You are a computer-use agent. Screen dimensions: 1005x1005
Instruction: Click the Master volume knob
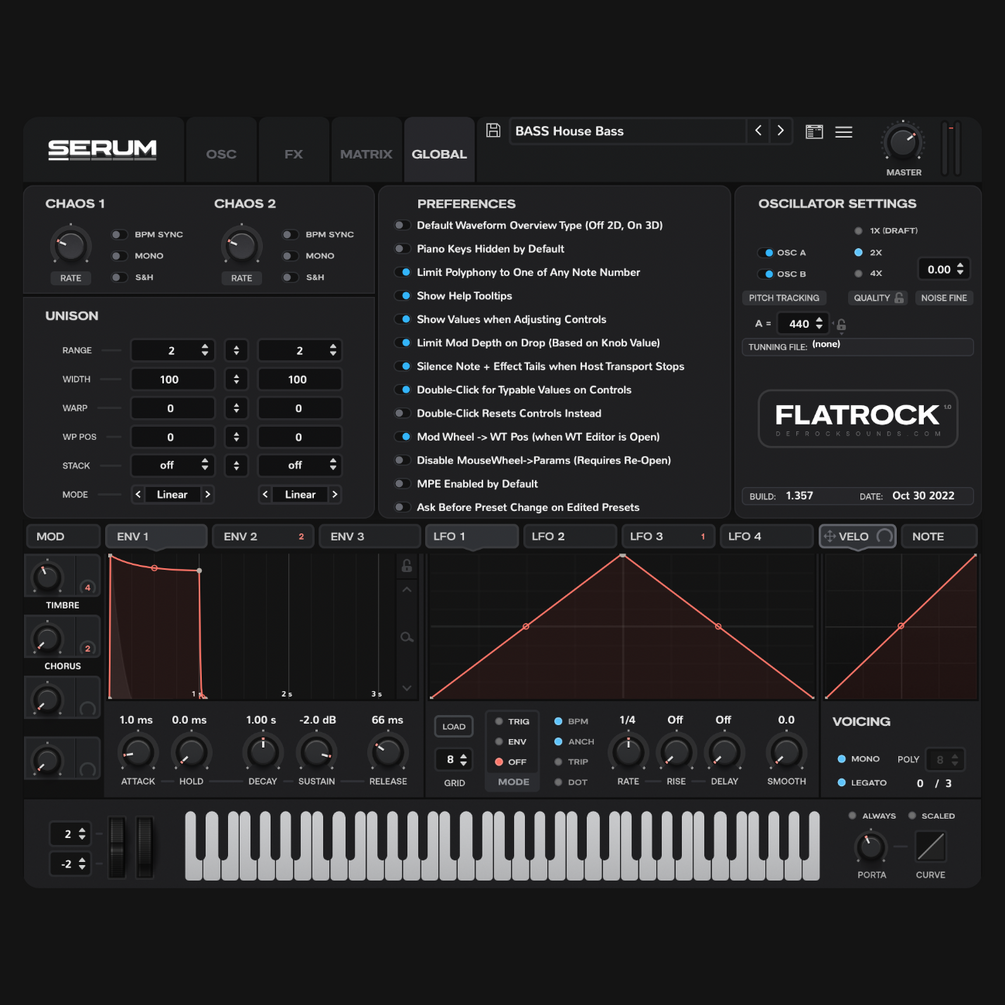click(903, 142)
